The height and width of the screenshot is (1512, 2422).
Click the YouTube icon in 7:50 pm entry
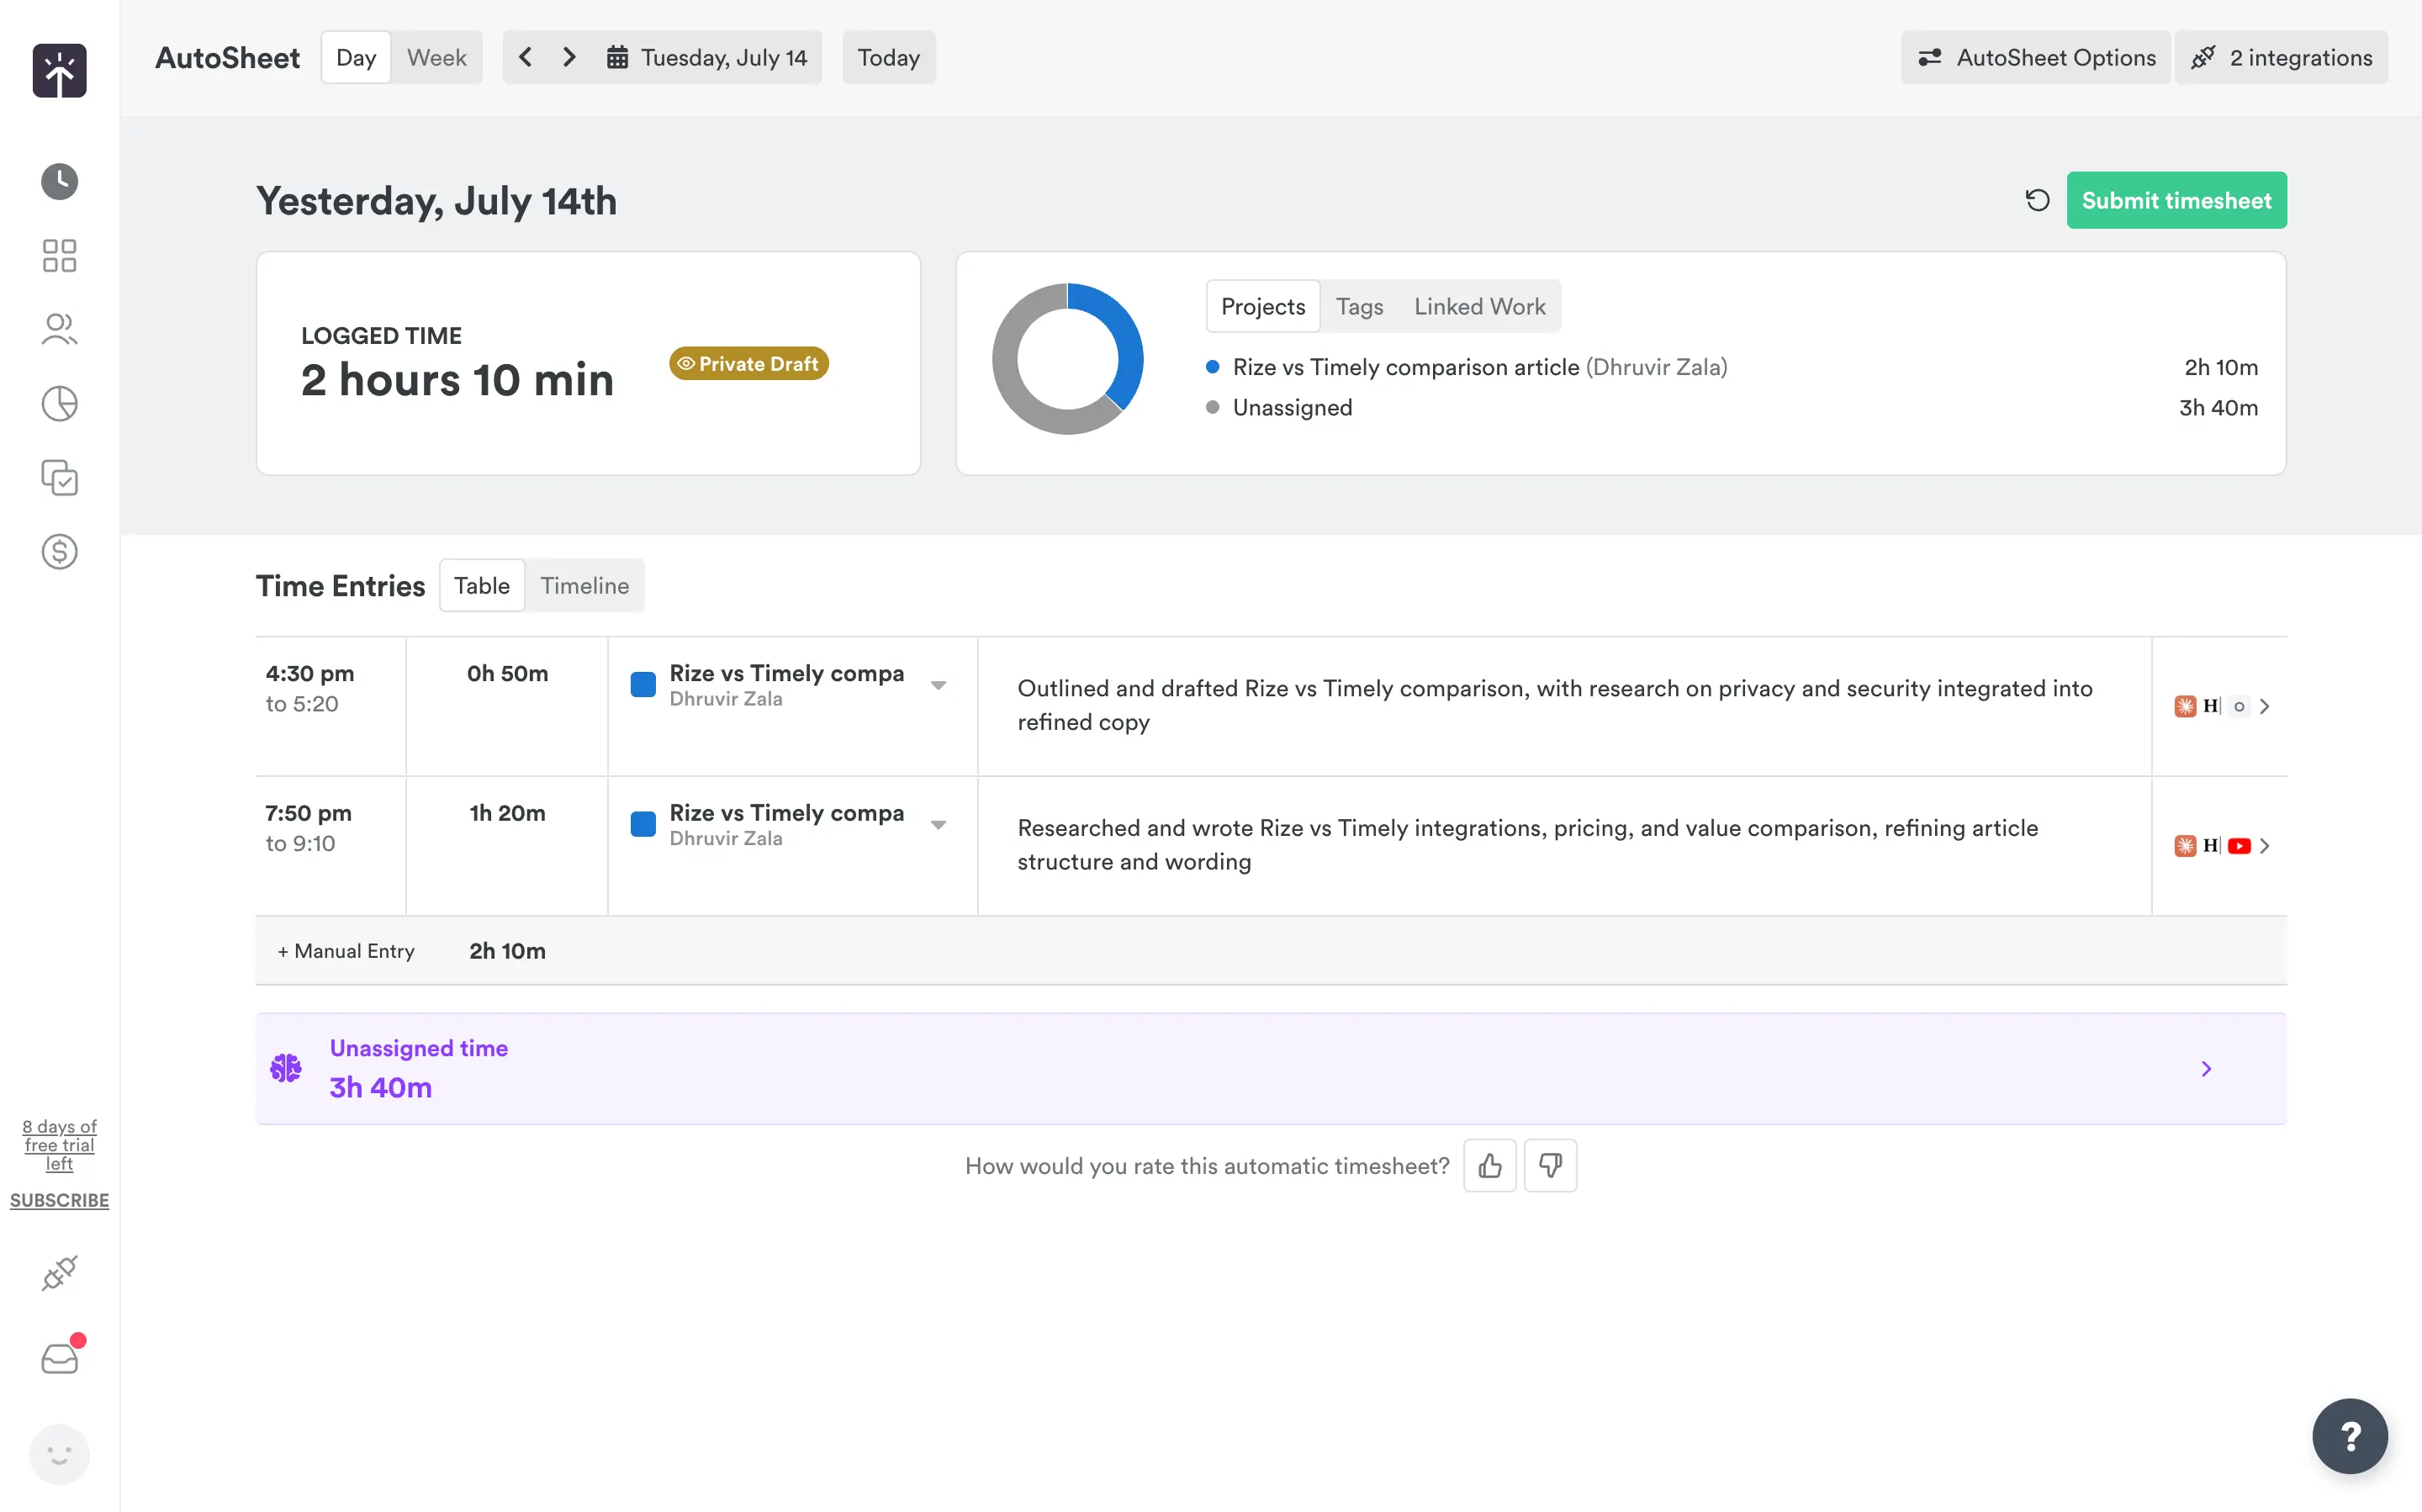click(x=2239, y=846)
